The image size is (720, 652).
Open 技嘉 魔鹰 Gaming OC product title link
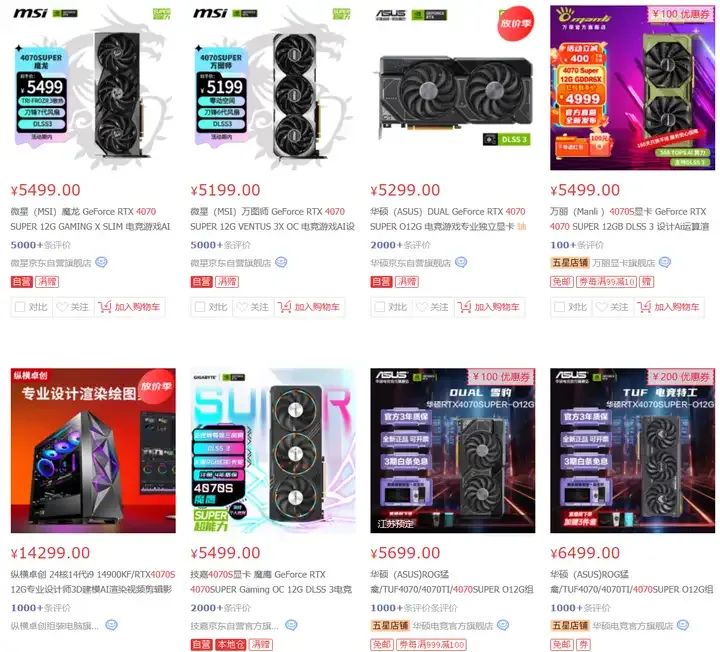click(271, 582)
